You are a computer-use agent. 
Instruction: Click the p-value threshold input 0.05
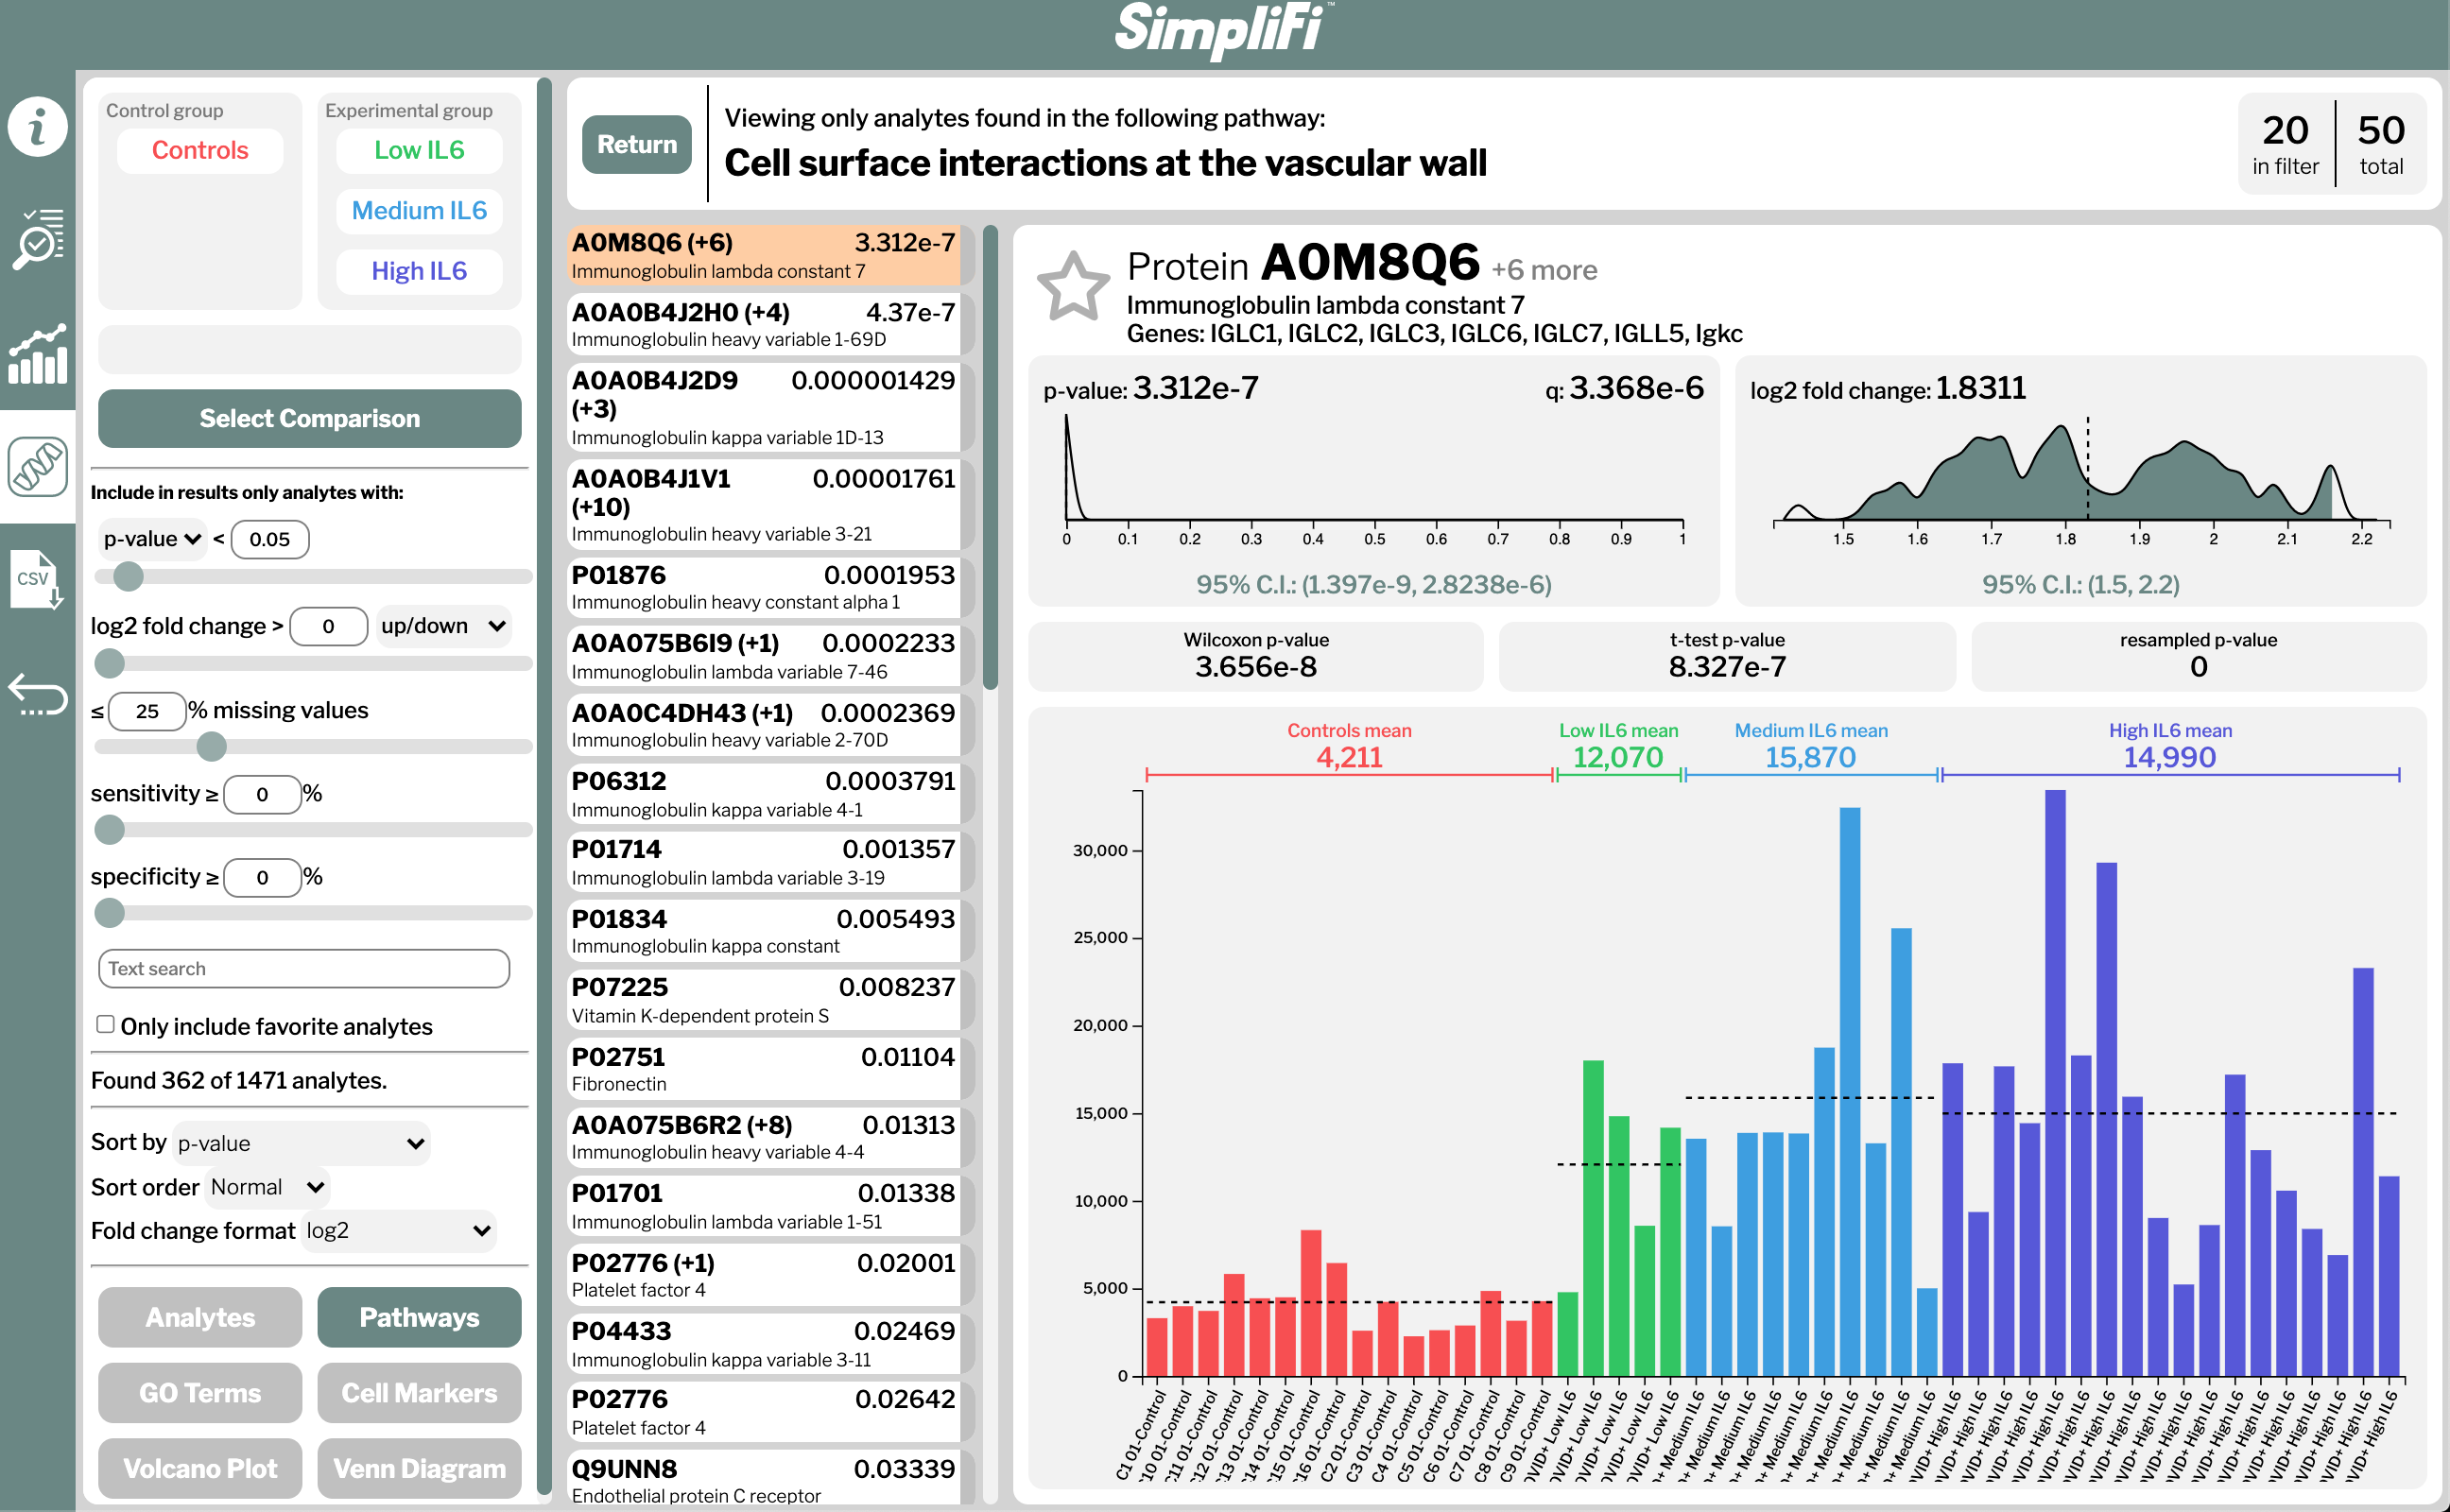(x=270, y=539)
